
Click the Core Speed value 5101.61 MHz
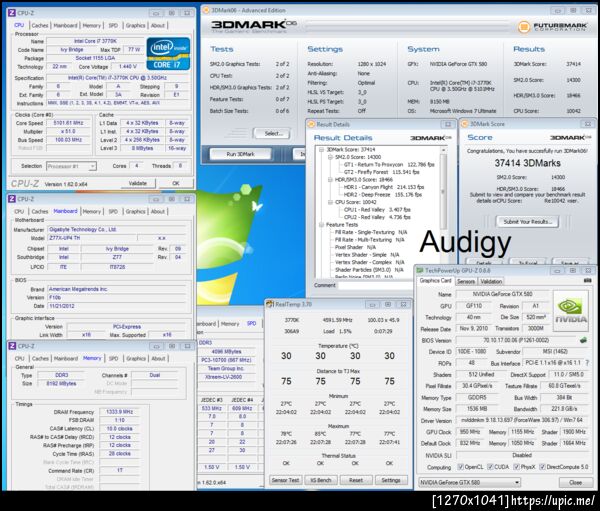[x=69, y=123]
